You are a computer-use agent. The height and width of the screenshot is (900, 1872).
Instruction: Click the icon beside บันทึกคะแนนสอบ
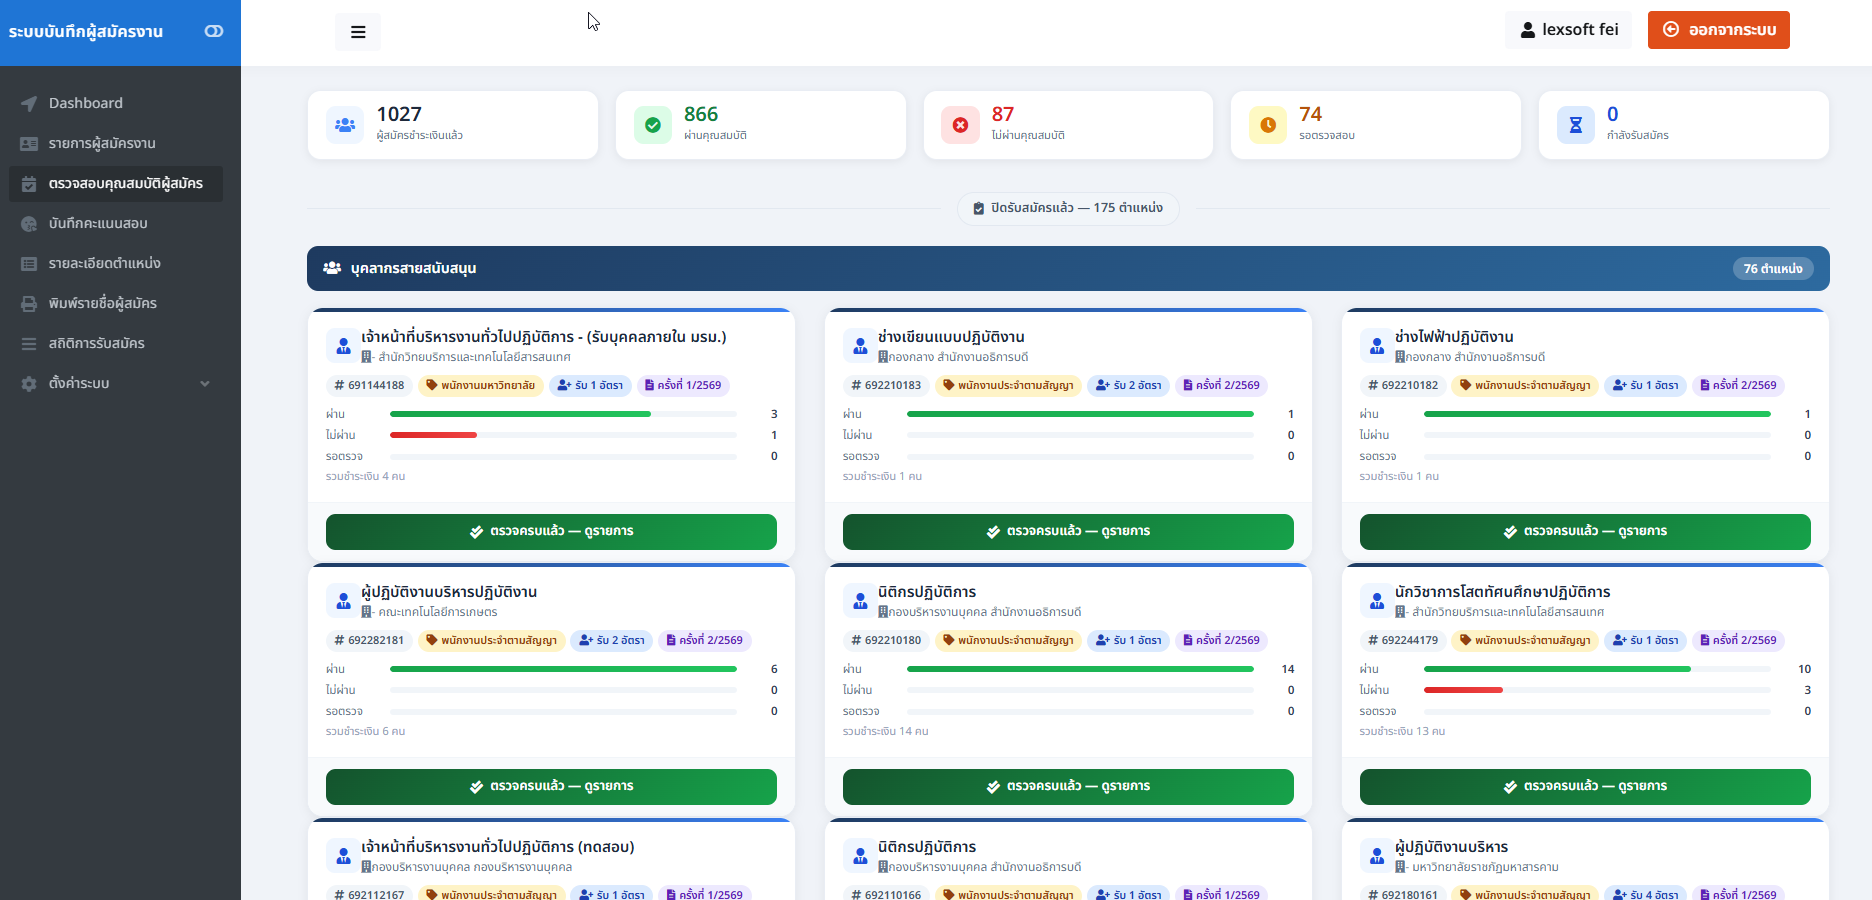pyautogui.click(x=29, y=223)
